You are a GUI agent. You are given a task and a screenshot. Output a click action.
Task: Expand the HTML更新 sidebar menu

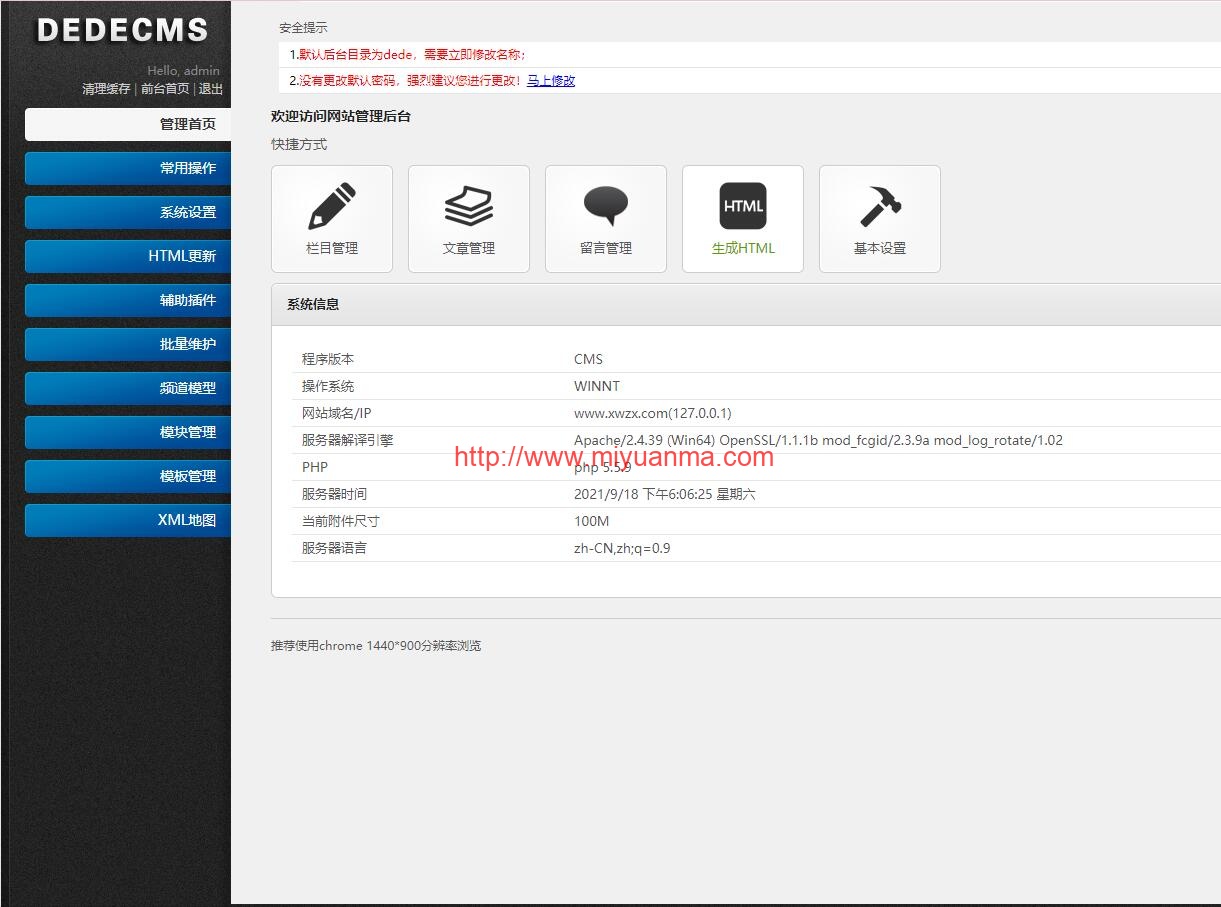coord(128,256)
